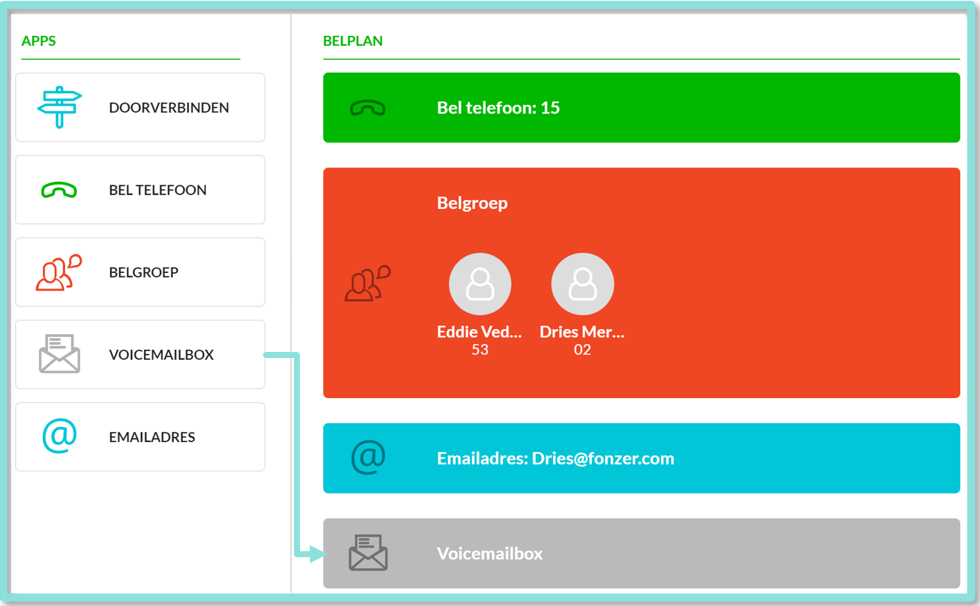Viewport: 980px width, 606px height.
Task: Select Eddie Ved... avatar in Belgroep
Action: [480, 284]
